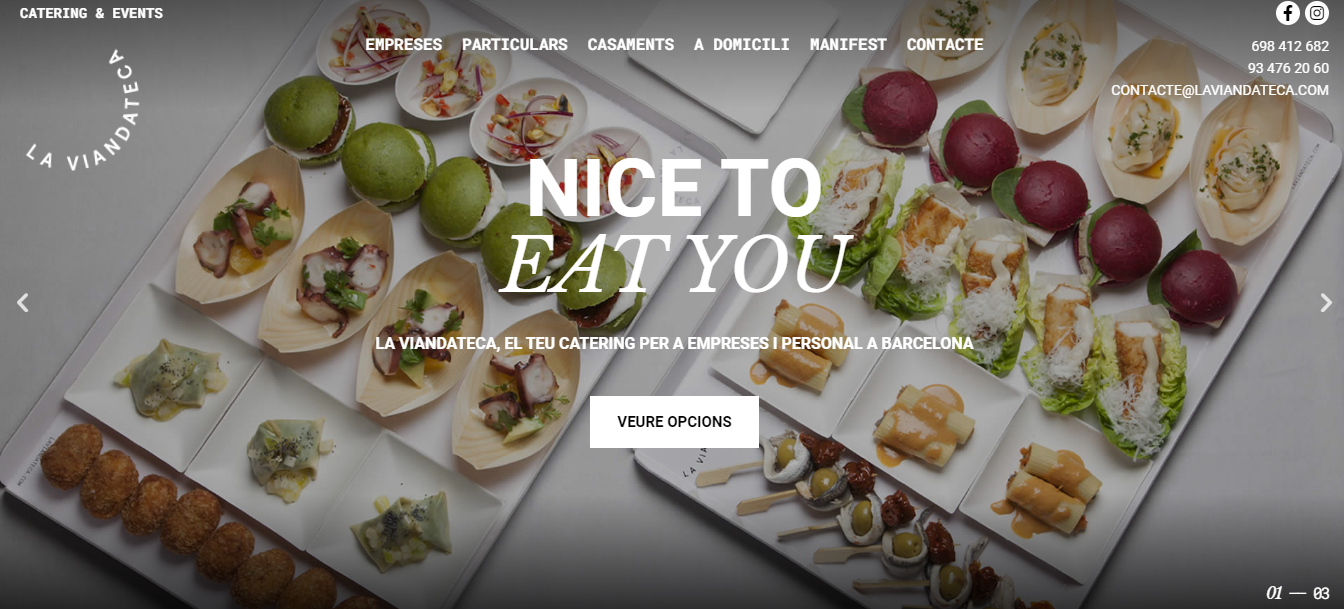Screen dimensions: 1344x609
Task: View the Manifest page
Action: pos(848,45)
